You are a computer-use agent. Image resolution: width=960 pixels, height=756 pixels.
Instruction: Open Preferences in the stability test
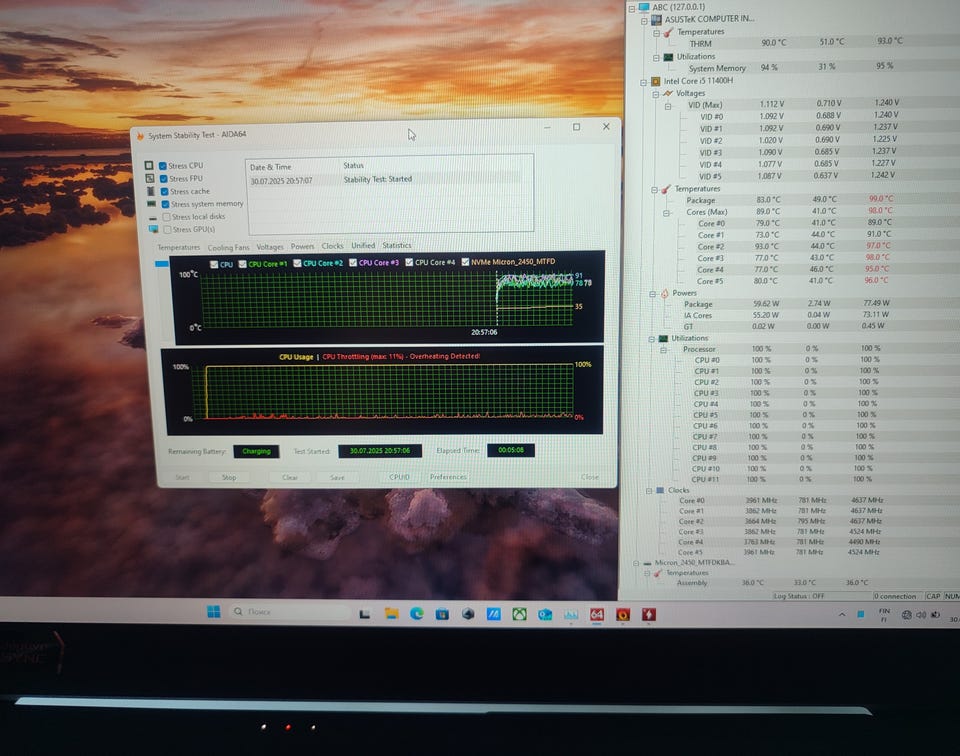[448, 477]
